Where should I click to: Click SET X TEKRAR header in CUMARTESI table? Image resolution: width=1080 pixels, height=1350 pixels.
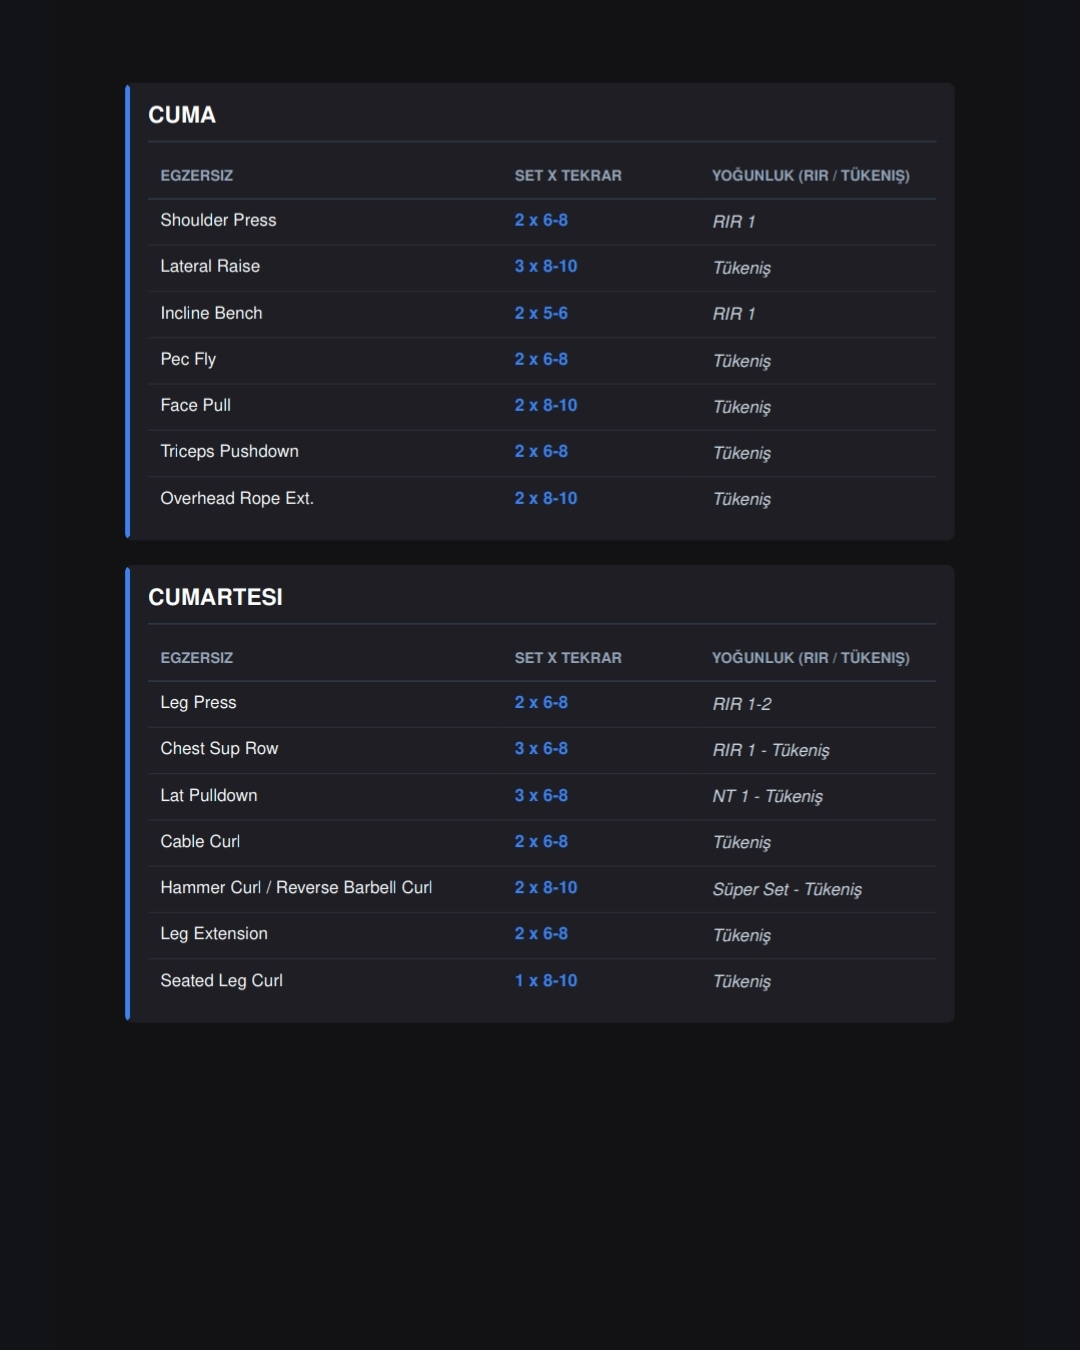click(568, 657)
